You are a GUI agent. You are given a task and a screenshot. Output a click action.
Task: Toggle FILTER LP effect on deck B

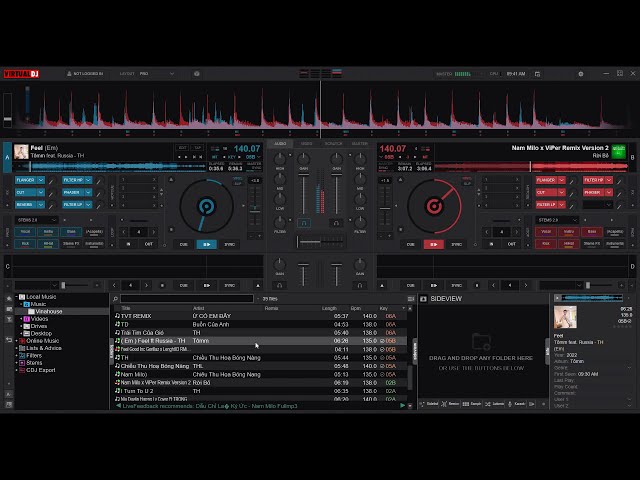coord(547,204)
